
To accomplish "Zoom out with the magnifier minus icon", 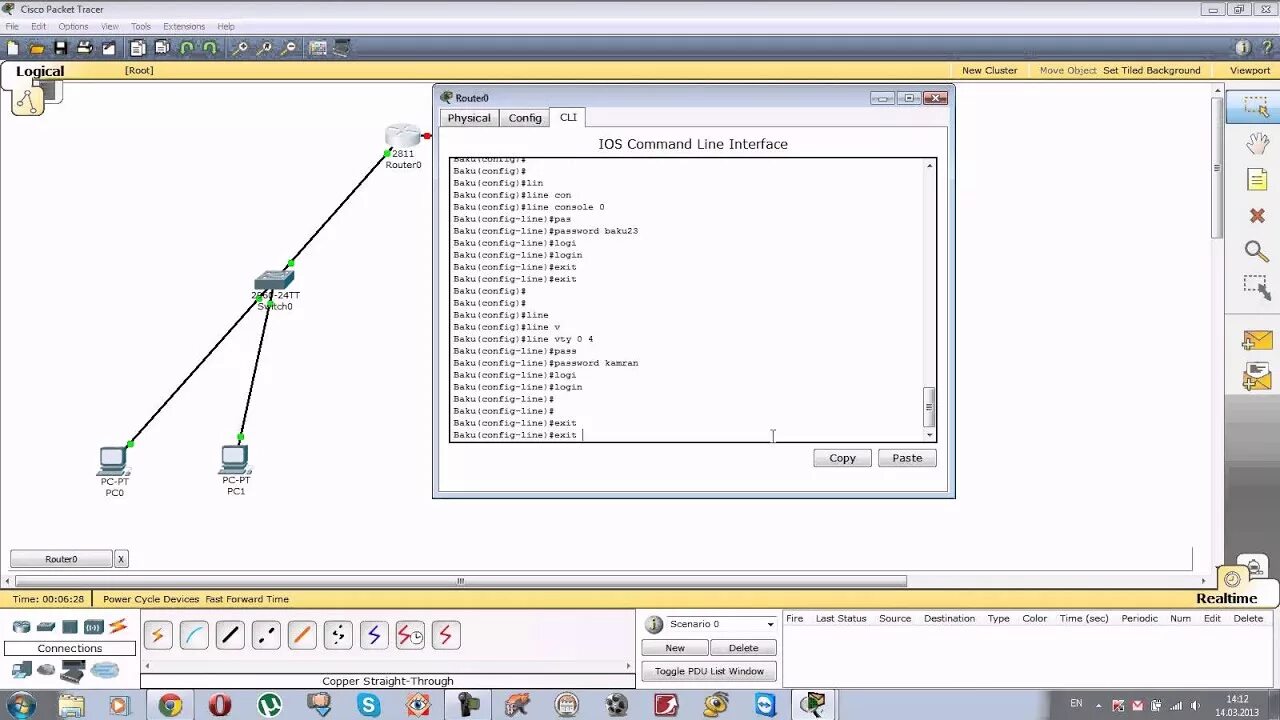I will pos(289,47).
